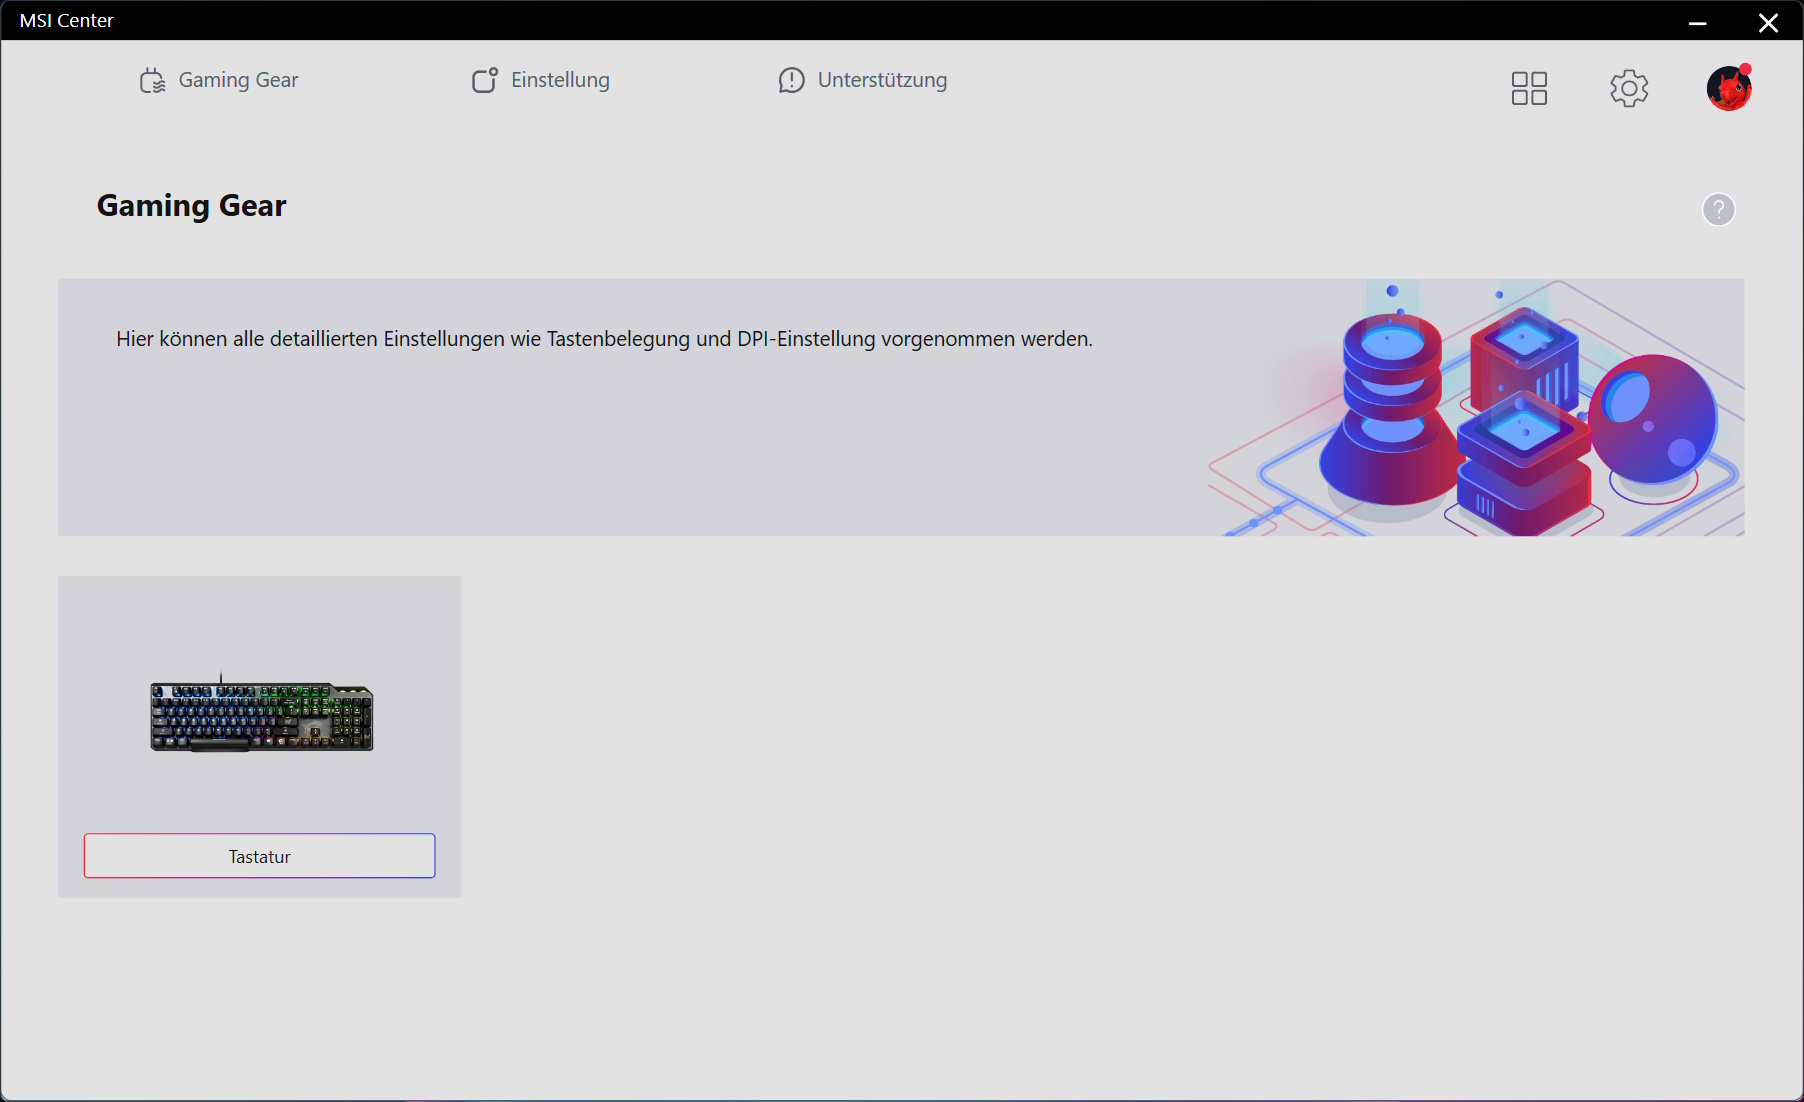Open the MSI dragon user profile avatar
Screen dimensions: 1804x1102
(x=1727, y=90)
